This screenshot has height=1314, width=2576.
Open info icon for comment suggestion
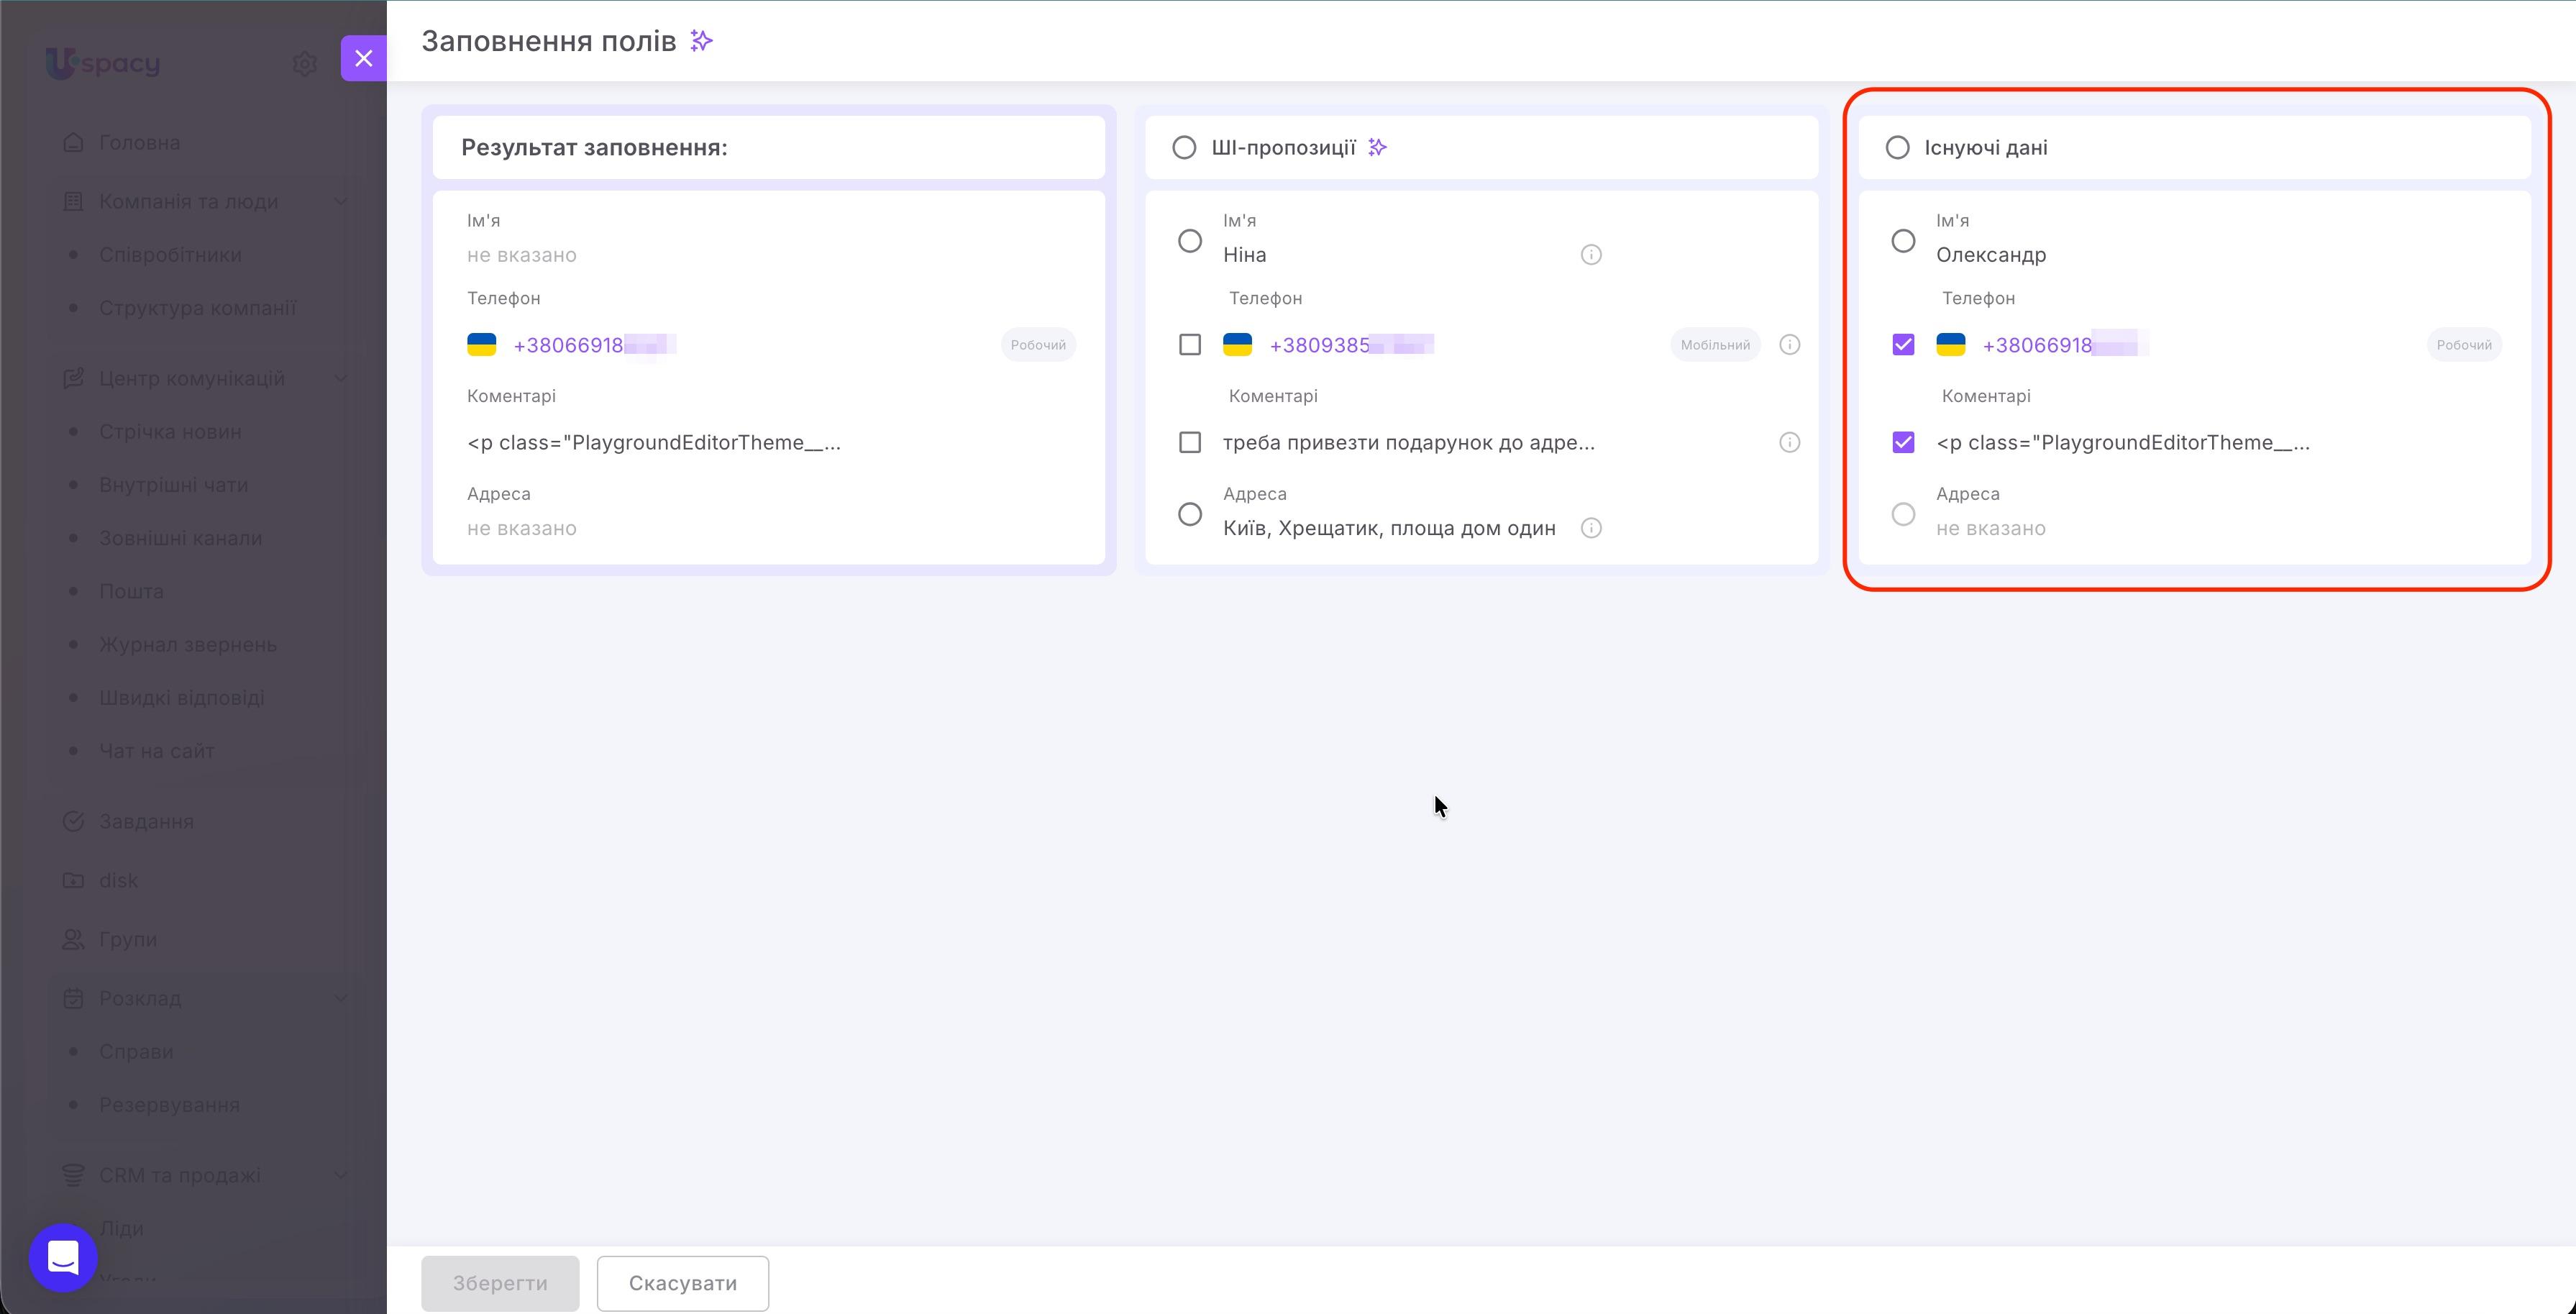tap(1789, 442)
